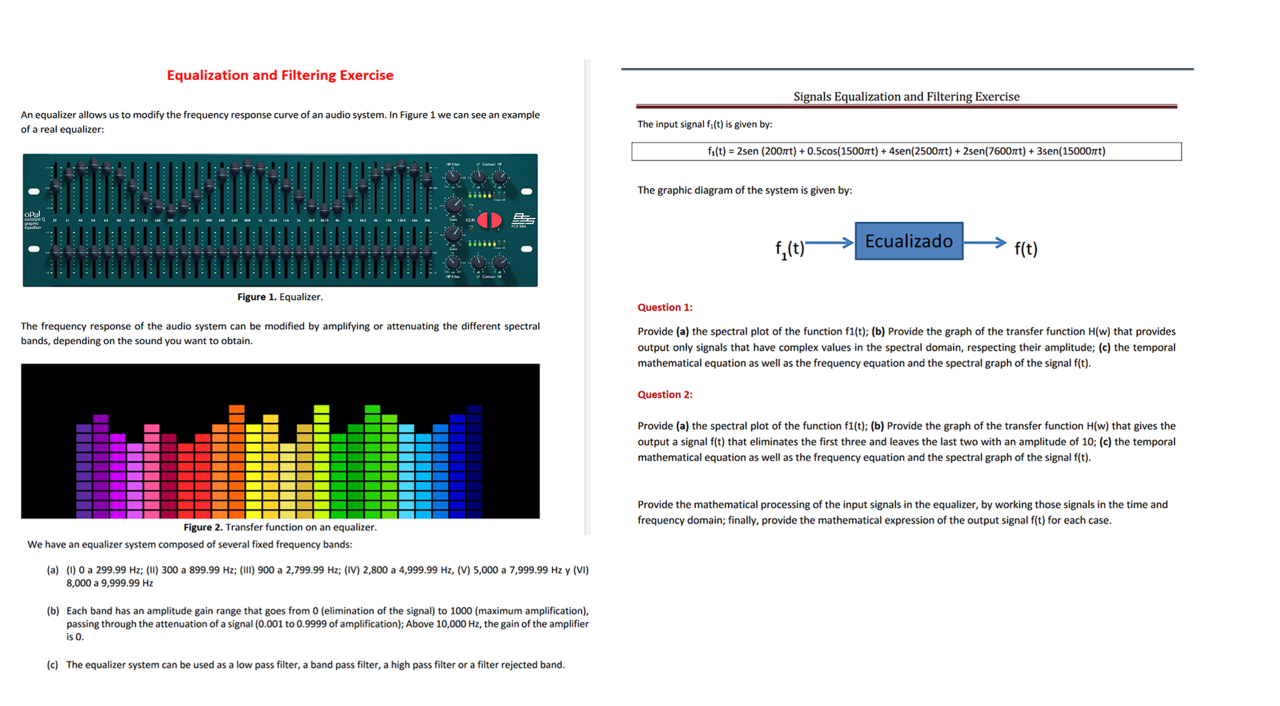The height and width of the screenshot is (706, 1280).
Task: Click the green LED on the equalizer meter
Action: coord(470,196)
